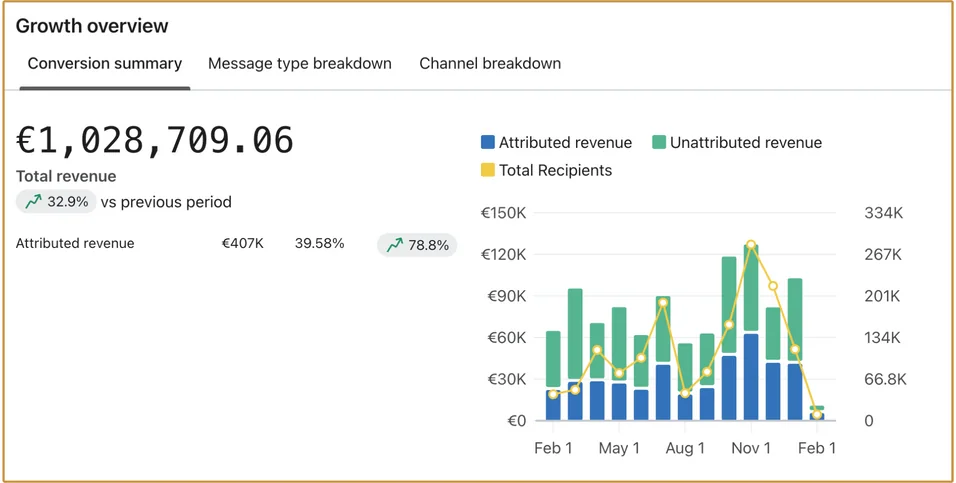956x483 pixels.
Task: Click the 39.58% value
Action: coord(319,243)
